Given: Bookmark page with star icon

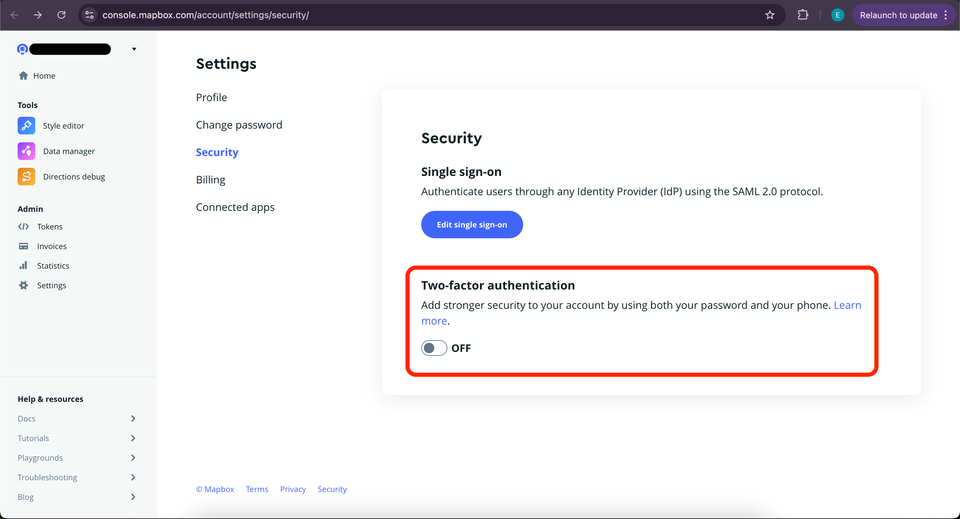Looking at the screenshot, I should [770, 15].
